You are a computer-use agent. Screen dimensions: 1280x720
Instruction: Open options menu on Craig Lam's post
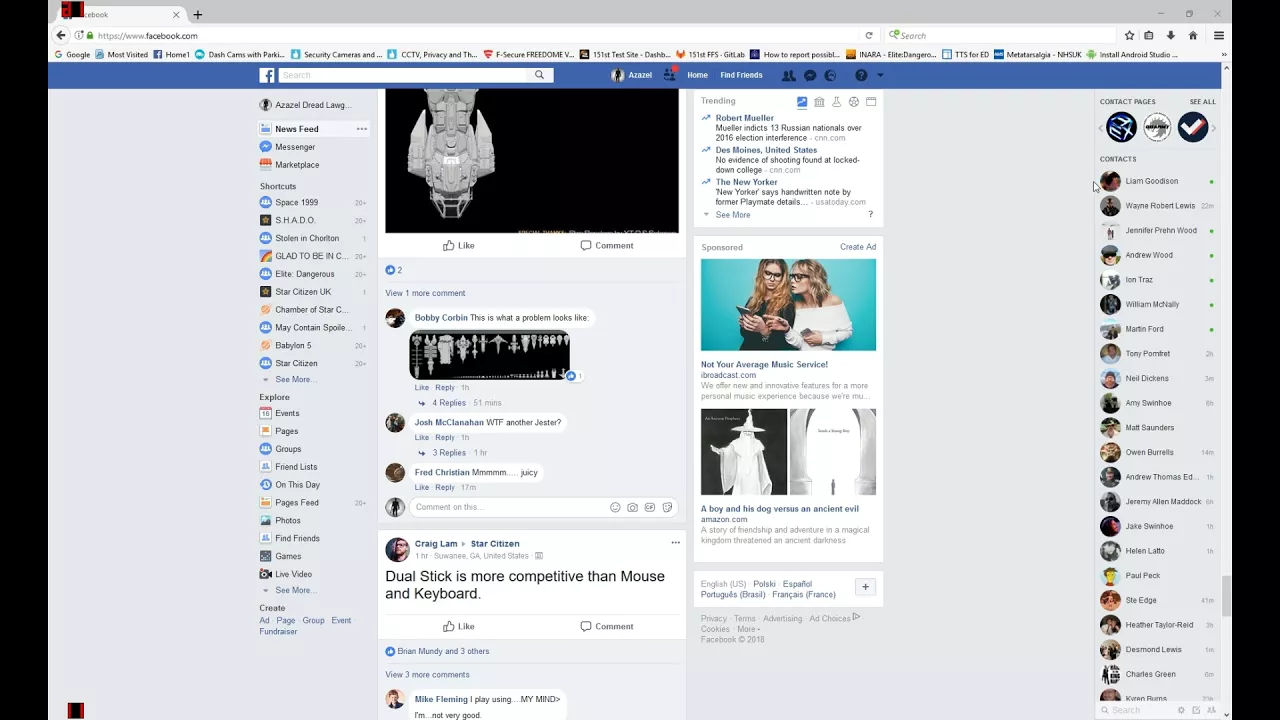[x=675, y=543]
